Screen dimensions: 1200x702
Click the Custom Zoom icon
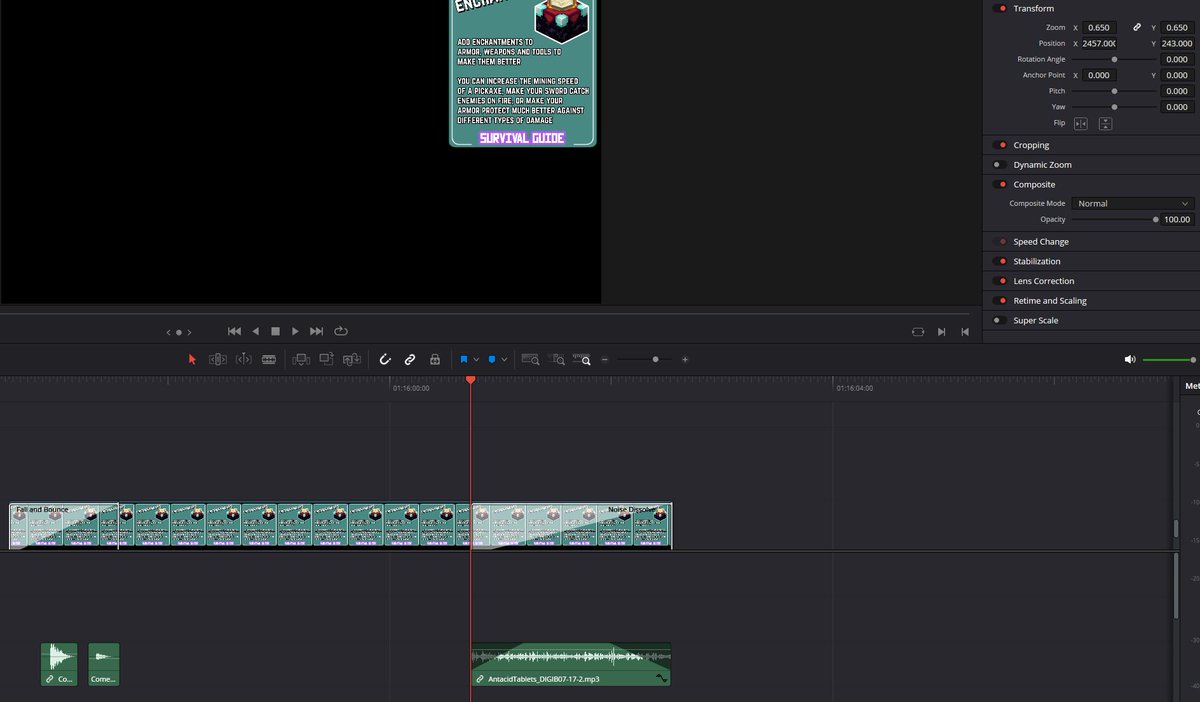(x=582, y=359)
